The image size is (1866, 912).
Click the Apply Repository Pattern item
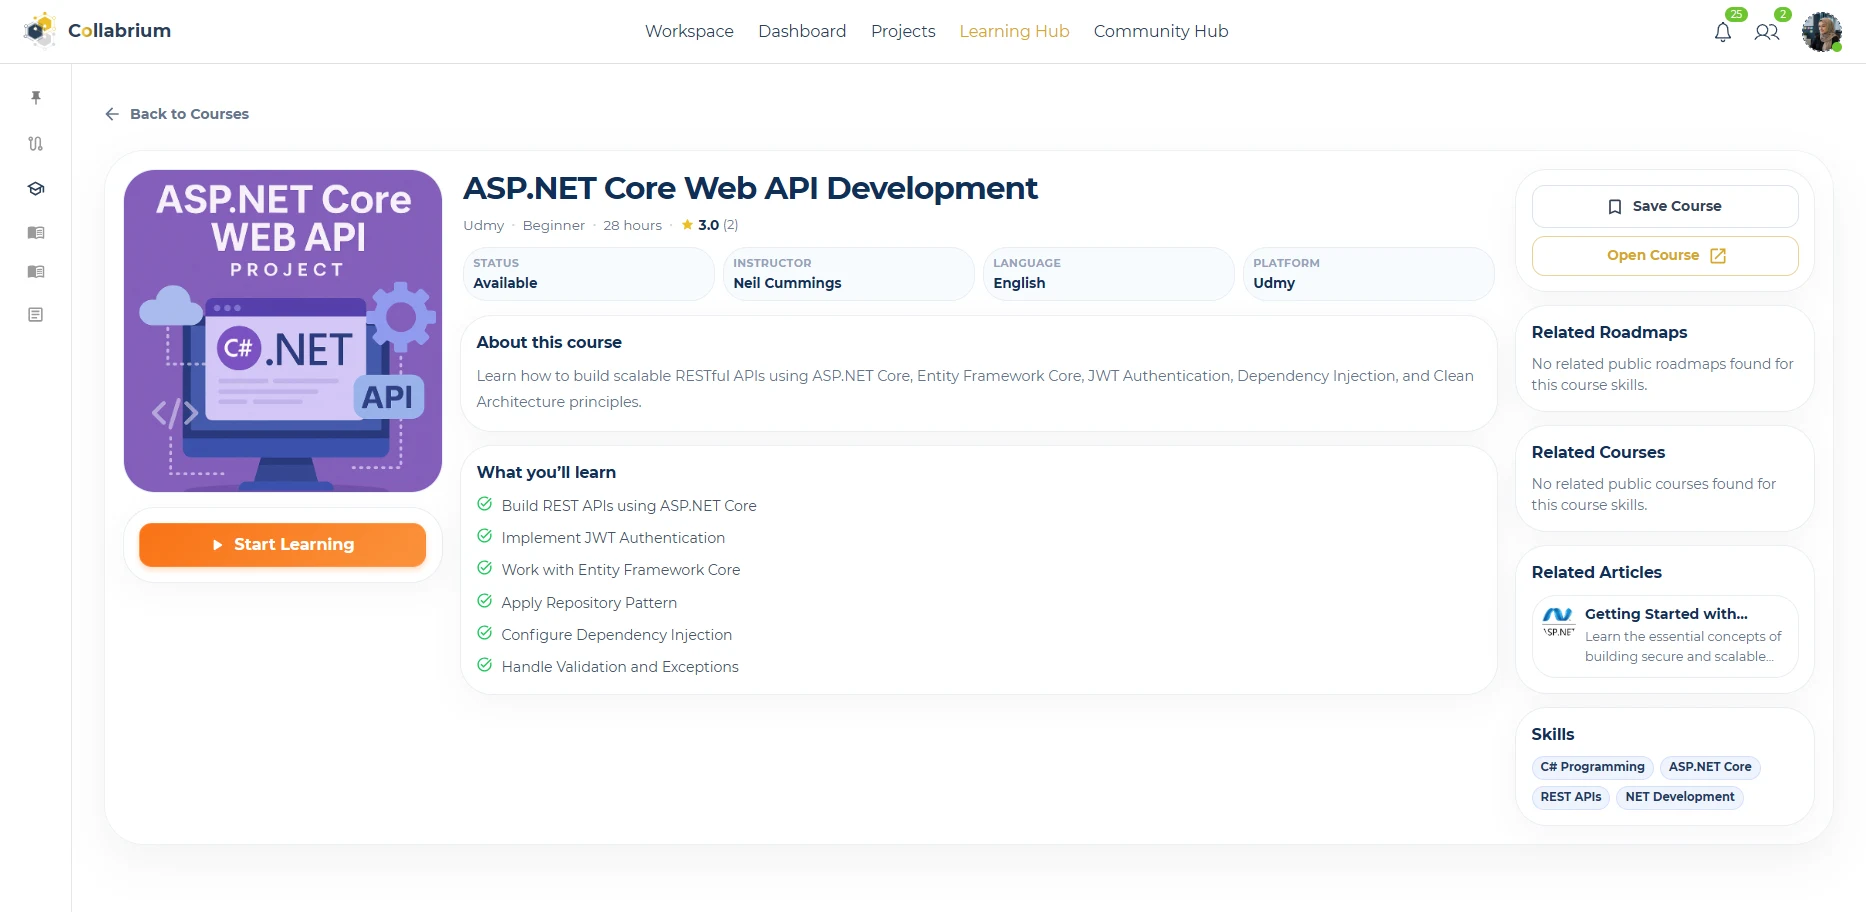[x=589, y=603]
